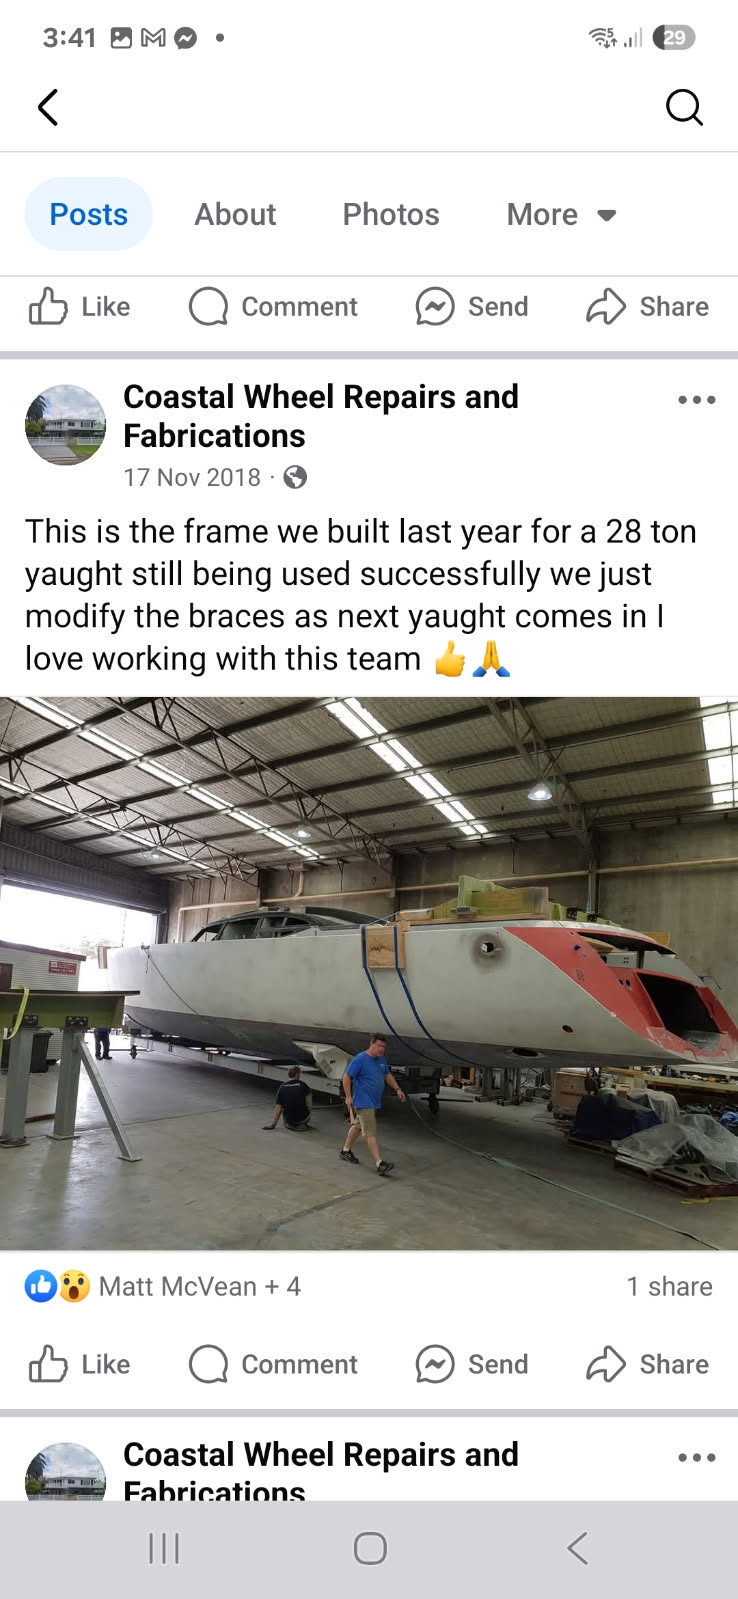Tap Android home button in navigation bar
The image size is (738, 1599).
point(370,1549)
